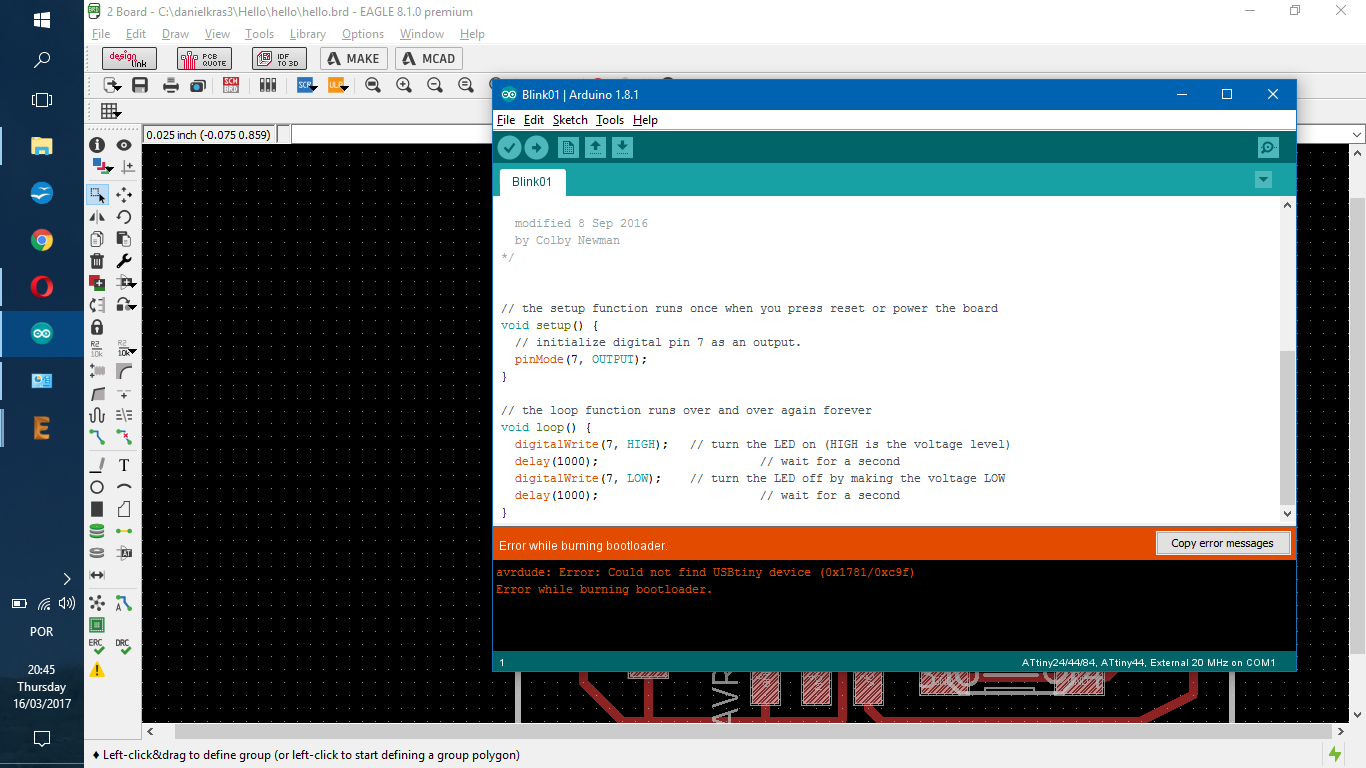
Task: Select the Circle drawing tool
Action: point(97,487)
